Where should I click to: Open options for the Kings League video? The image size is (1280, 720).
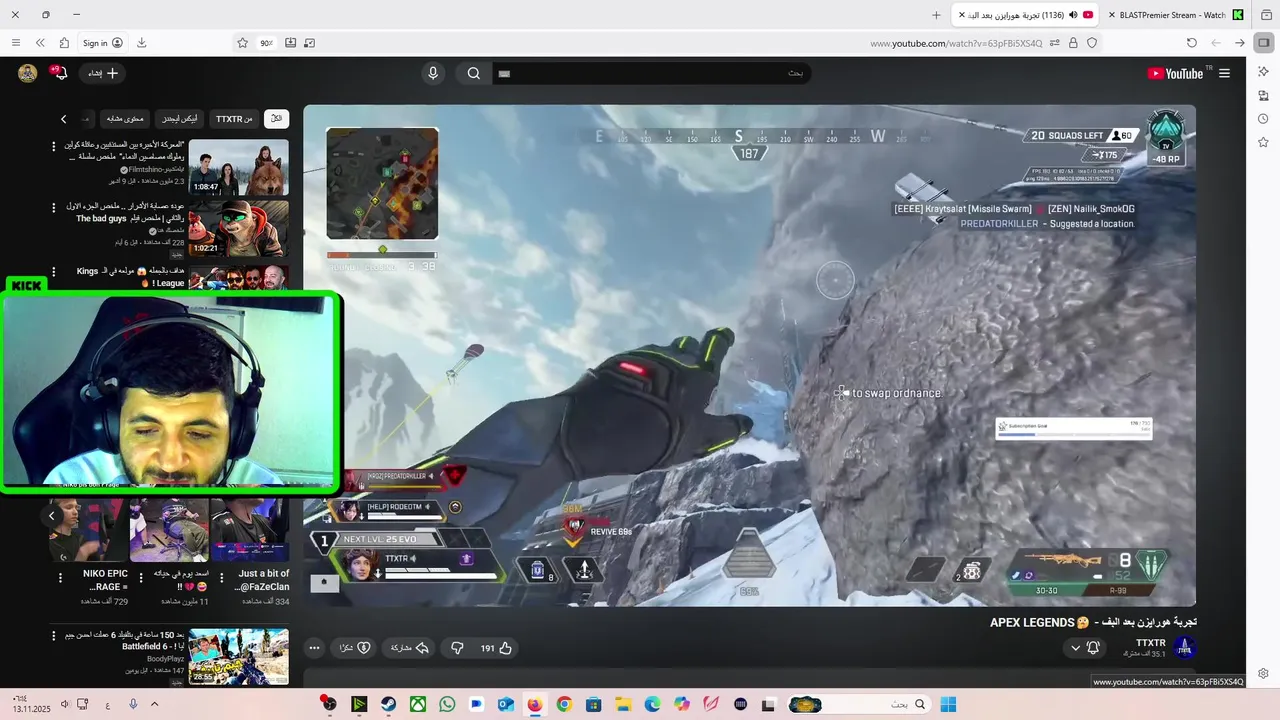point(54,271)
